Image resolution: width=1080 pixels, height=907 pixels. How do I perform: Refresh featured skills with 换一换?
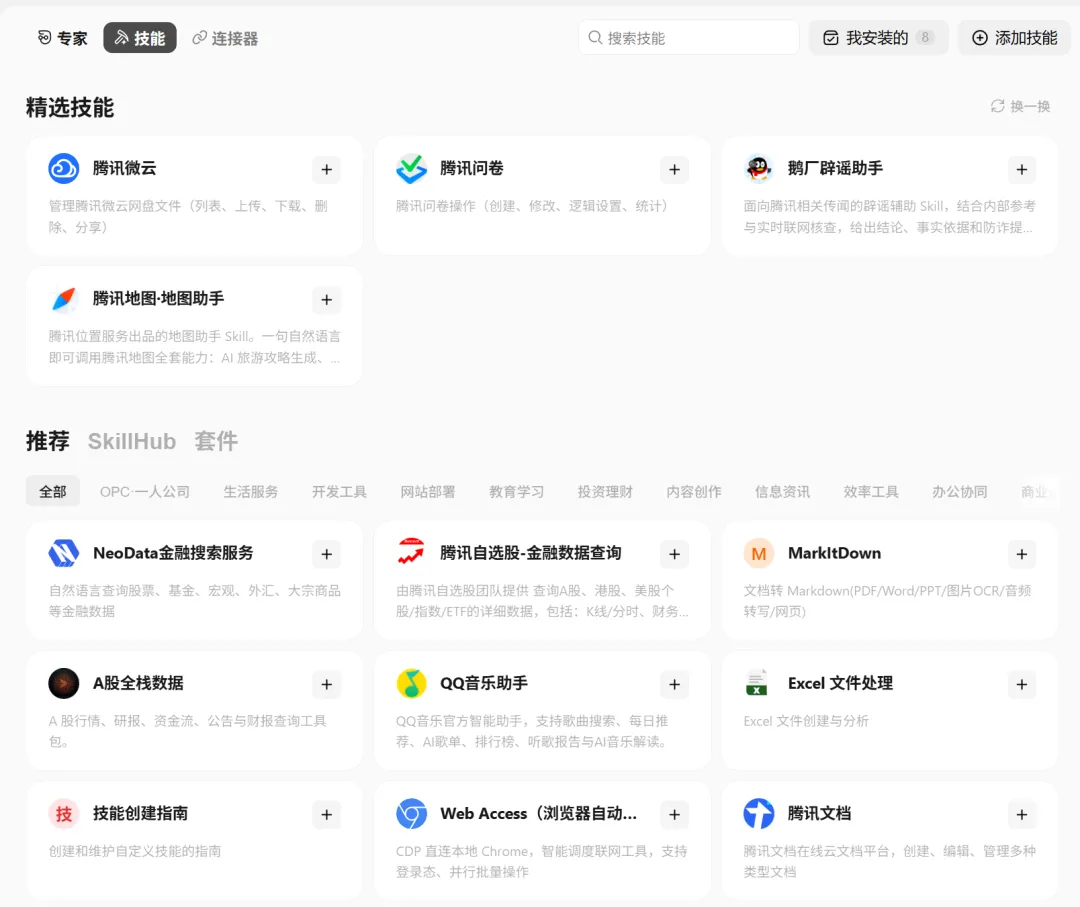(1020, 106)
